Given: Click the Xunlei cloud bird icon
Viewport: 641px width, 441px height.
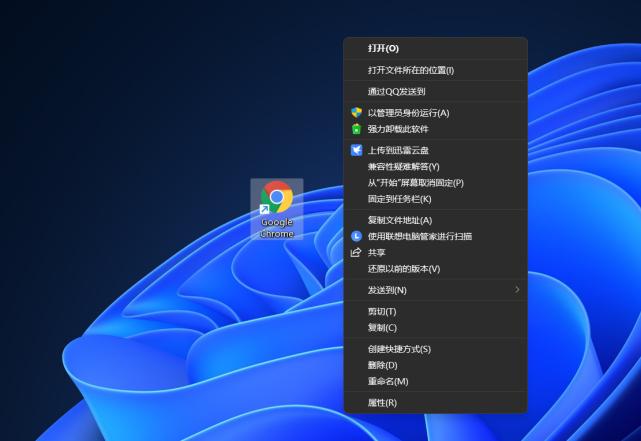Looking at the screenshot, I should 356,150.
